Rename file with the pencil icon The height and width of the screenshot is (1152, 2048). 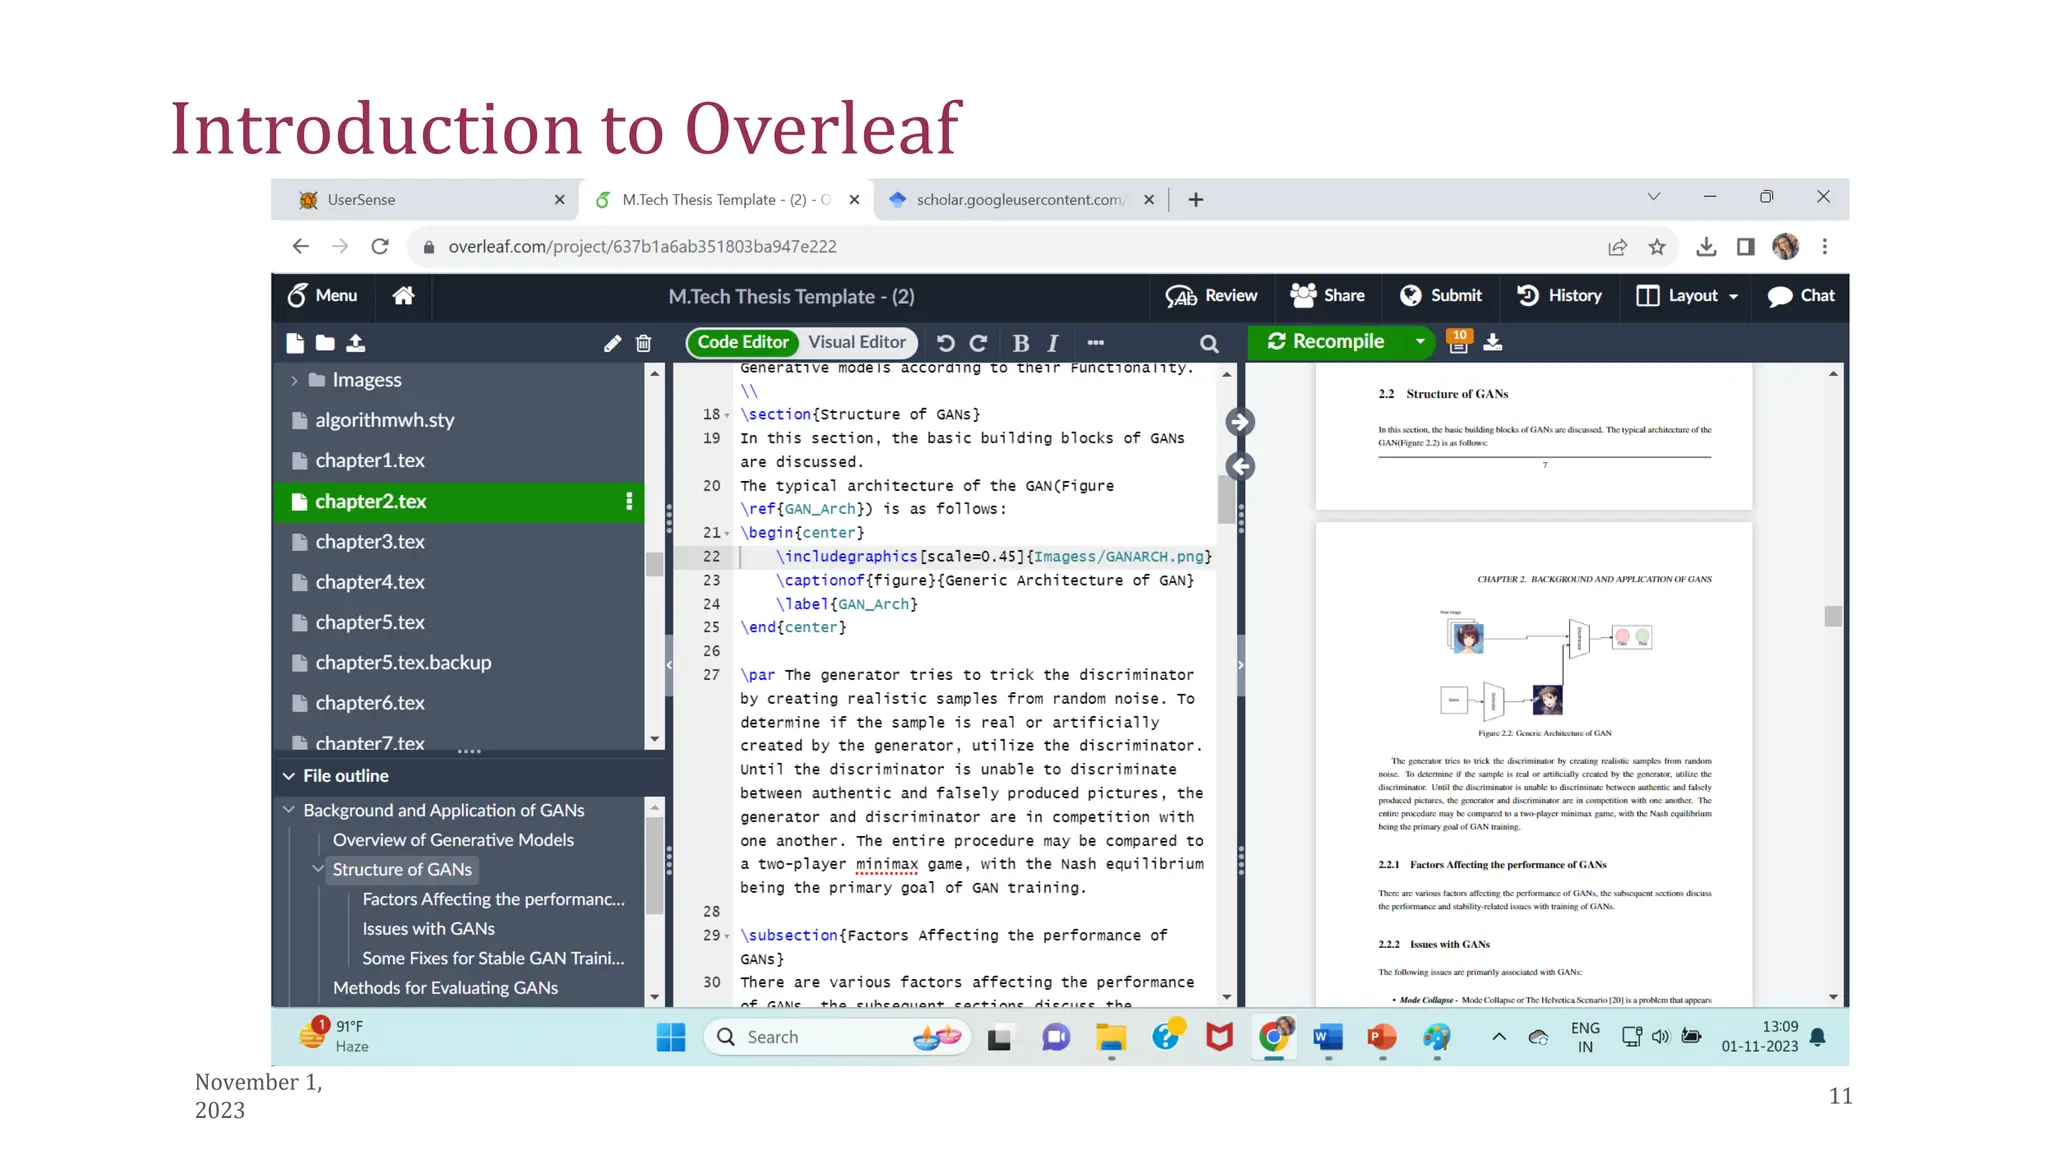[x=613, y=343]
